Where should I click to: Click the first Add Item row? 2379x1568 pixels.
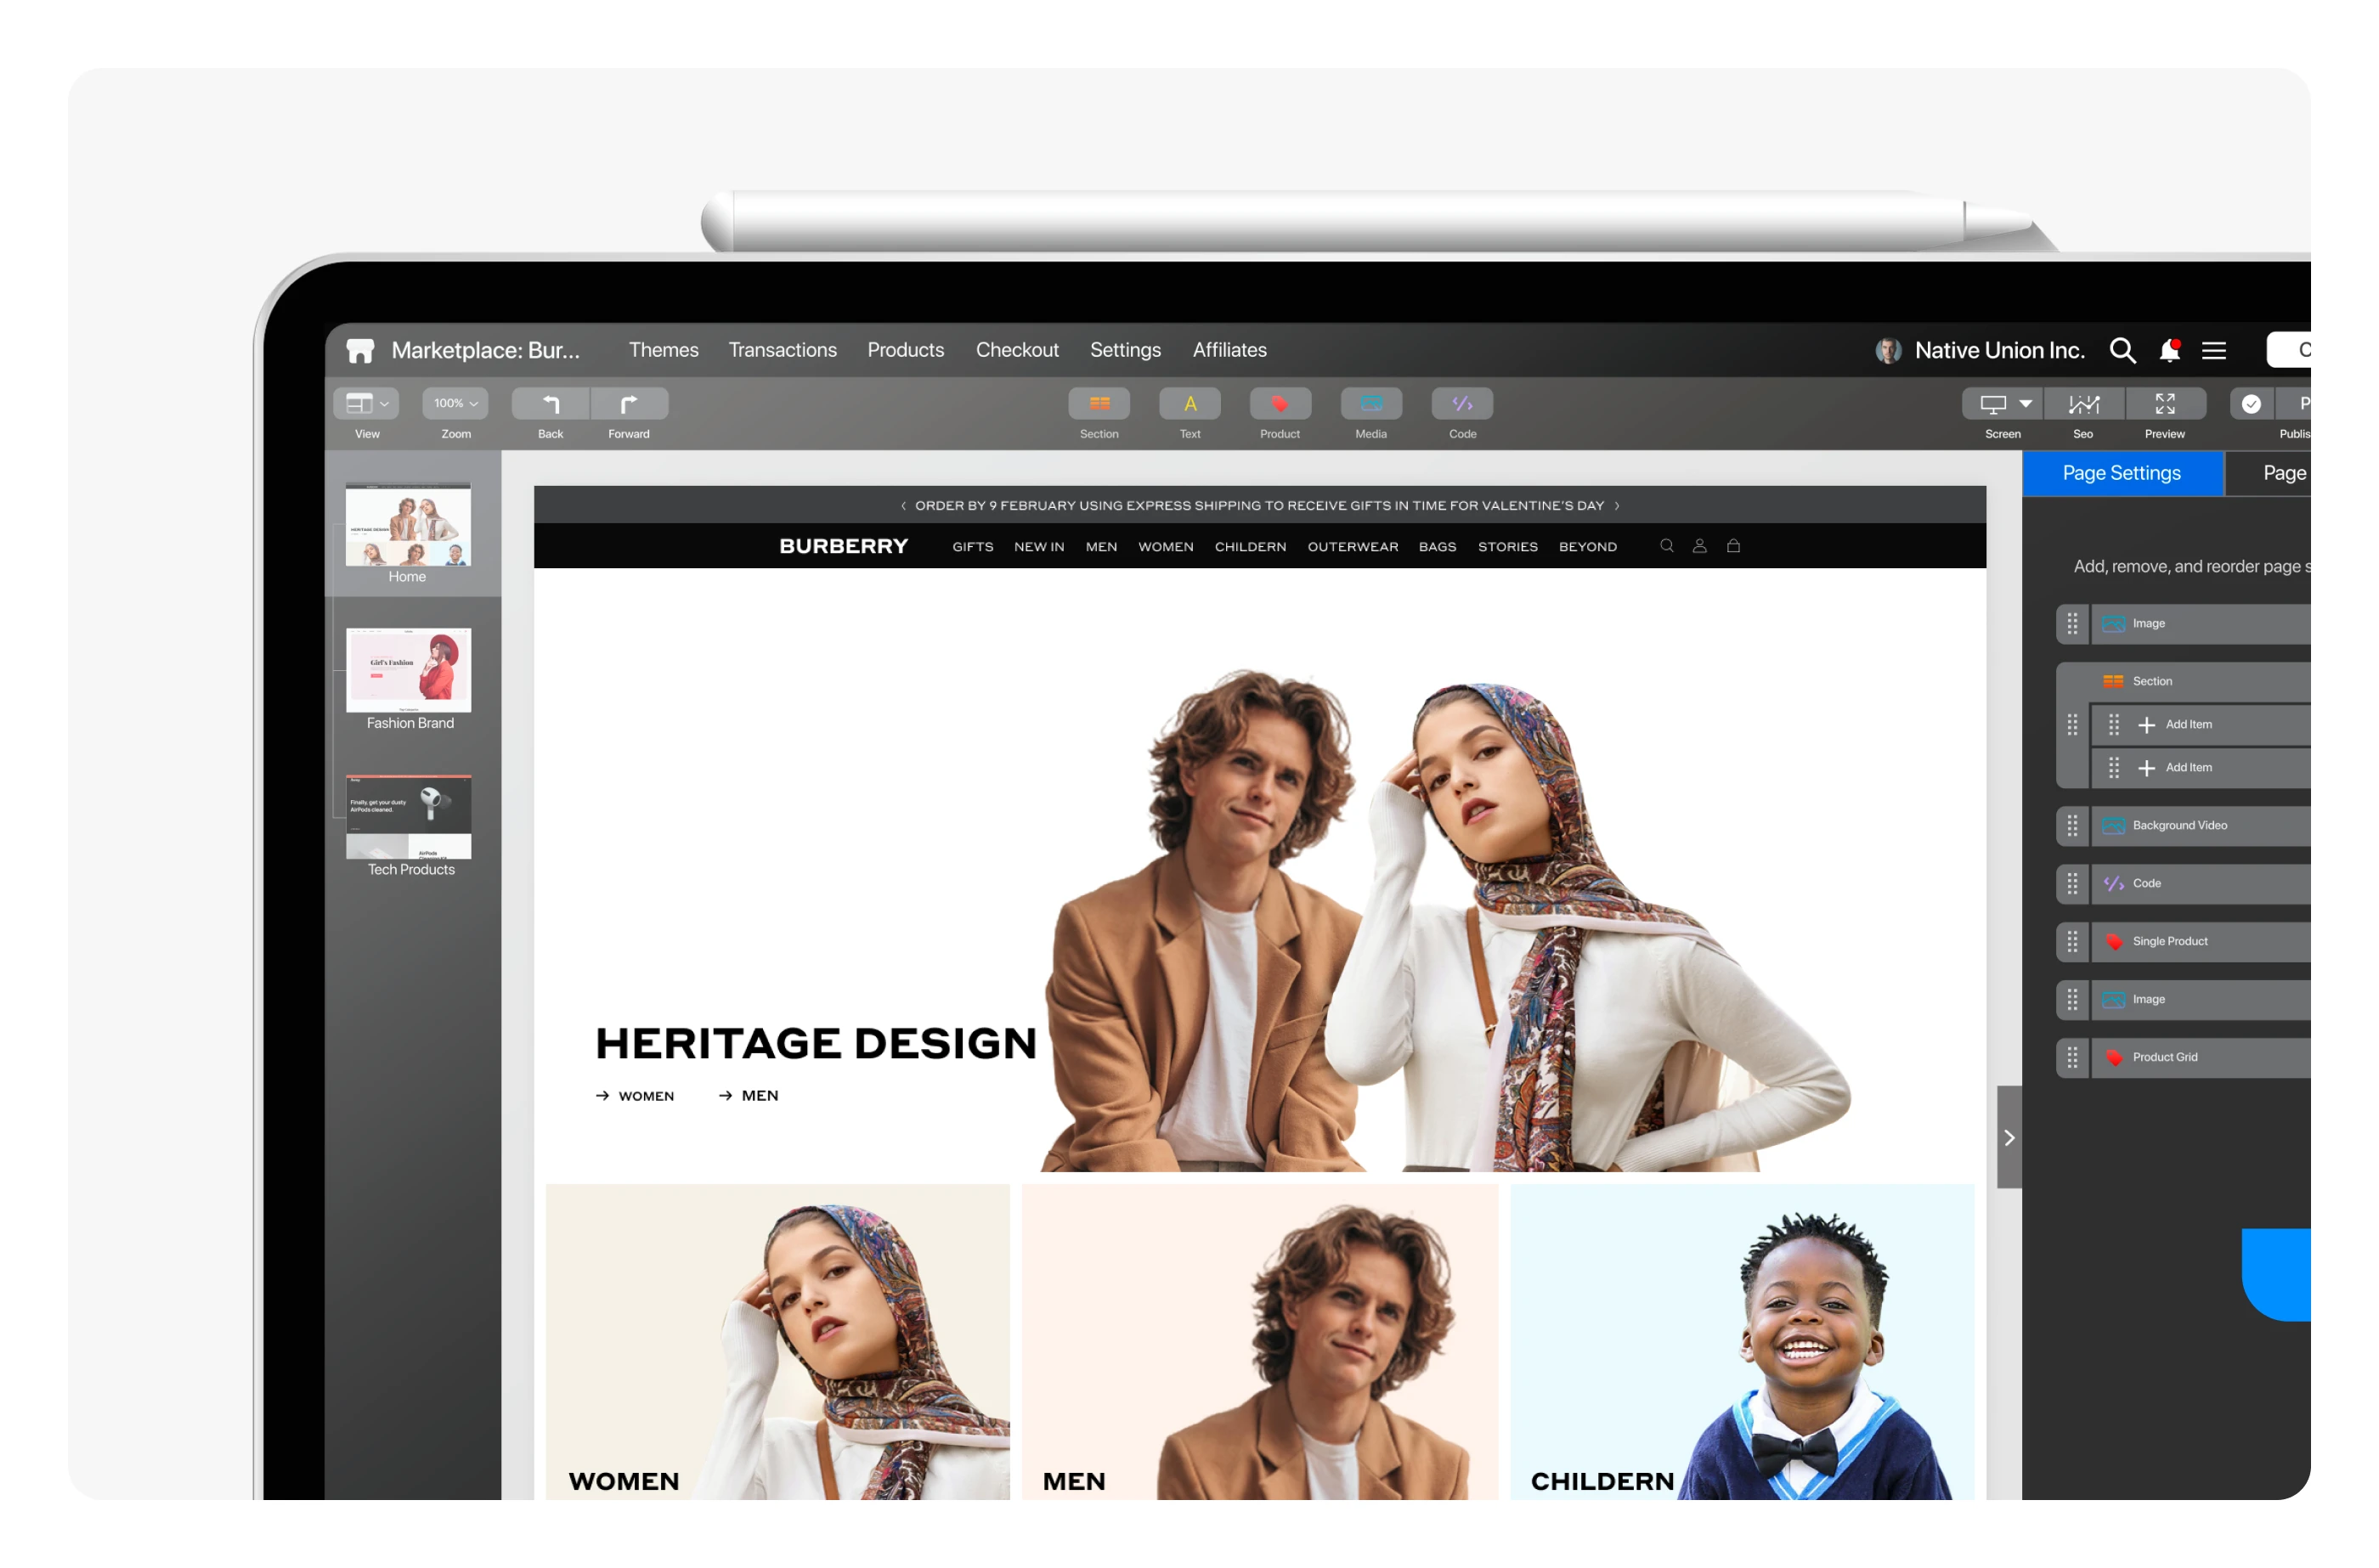pyautogui.click(x=2200, y=724)
